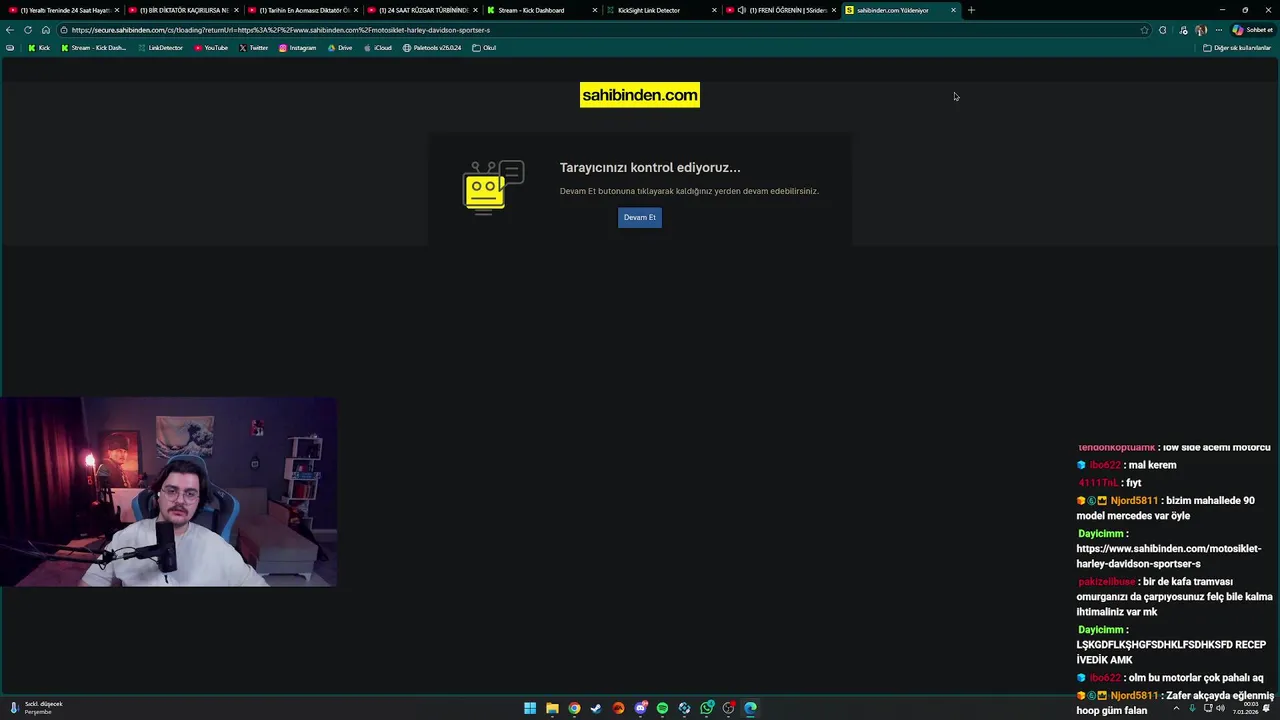Open Google Chrome from taskbar
This screenshot has height=720, width=1280.
coord(574,708)
